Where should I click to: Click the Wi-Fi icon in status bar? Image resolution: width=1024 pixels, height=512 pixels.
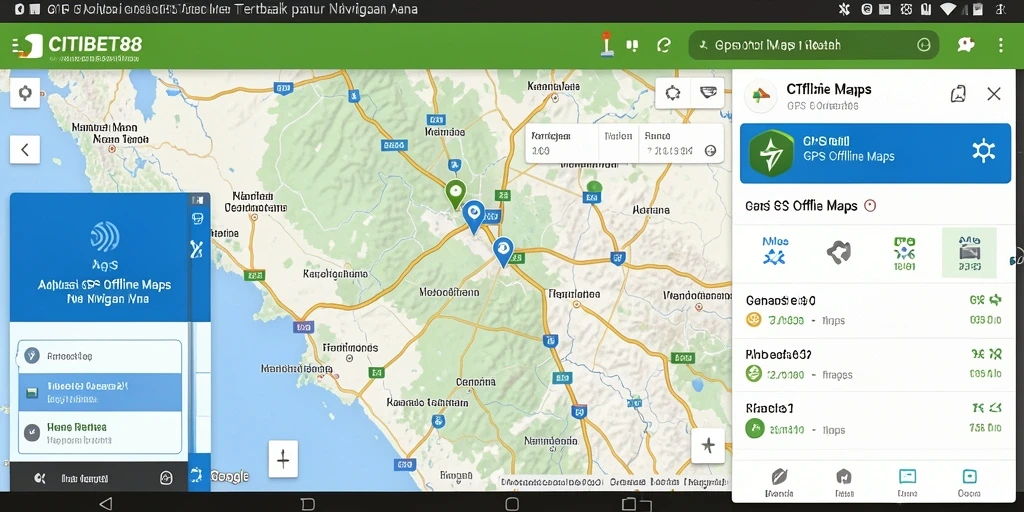[x=948, y=9]
